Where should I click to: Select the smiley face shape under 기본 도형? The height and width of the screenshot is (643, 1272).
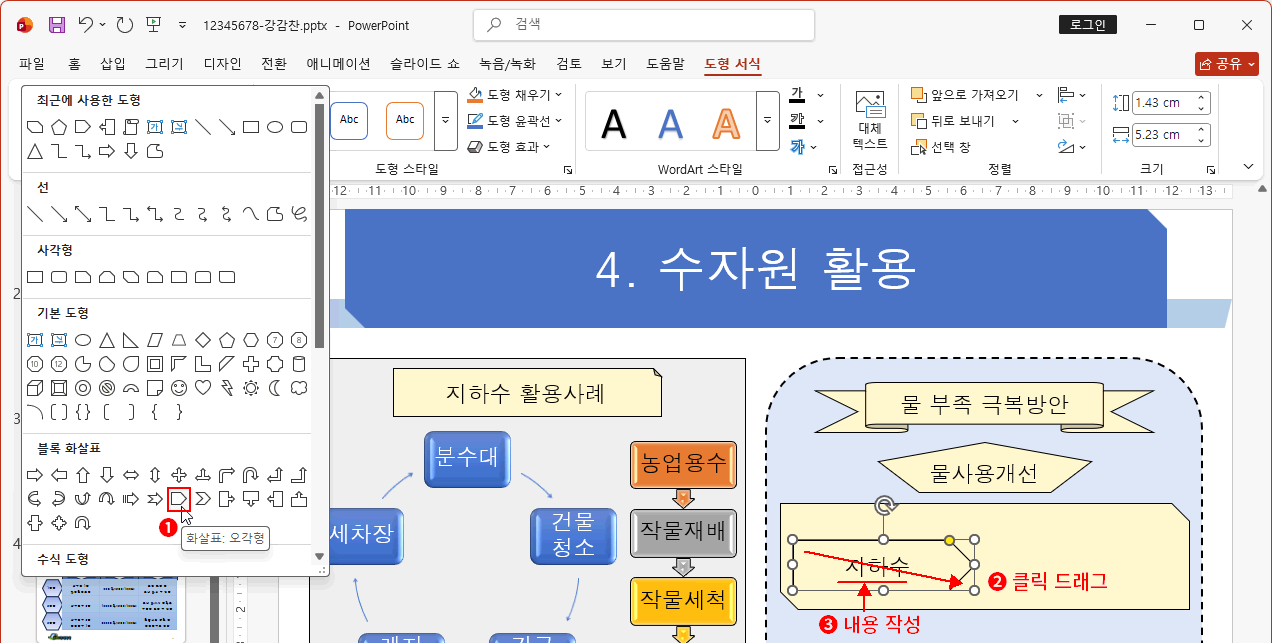pos(180,387)
